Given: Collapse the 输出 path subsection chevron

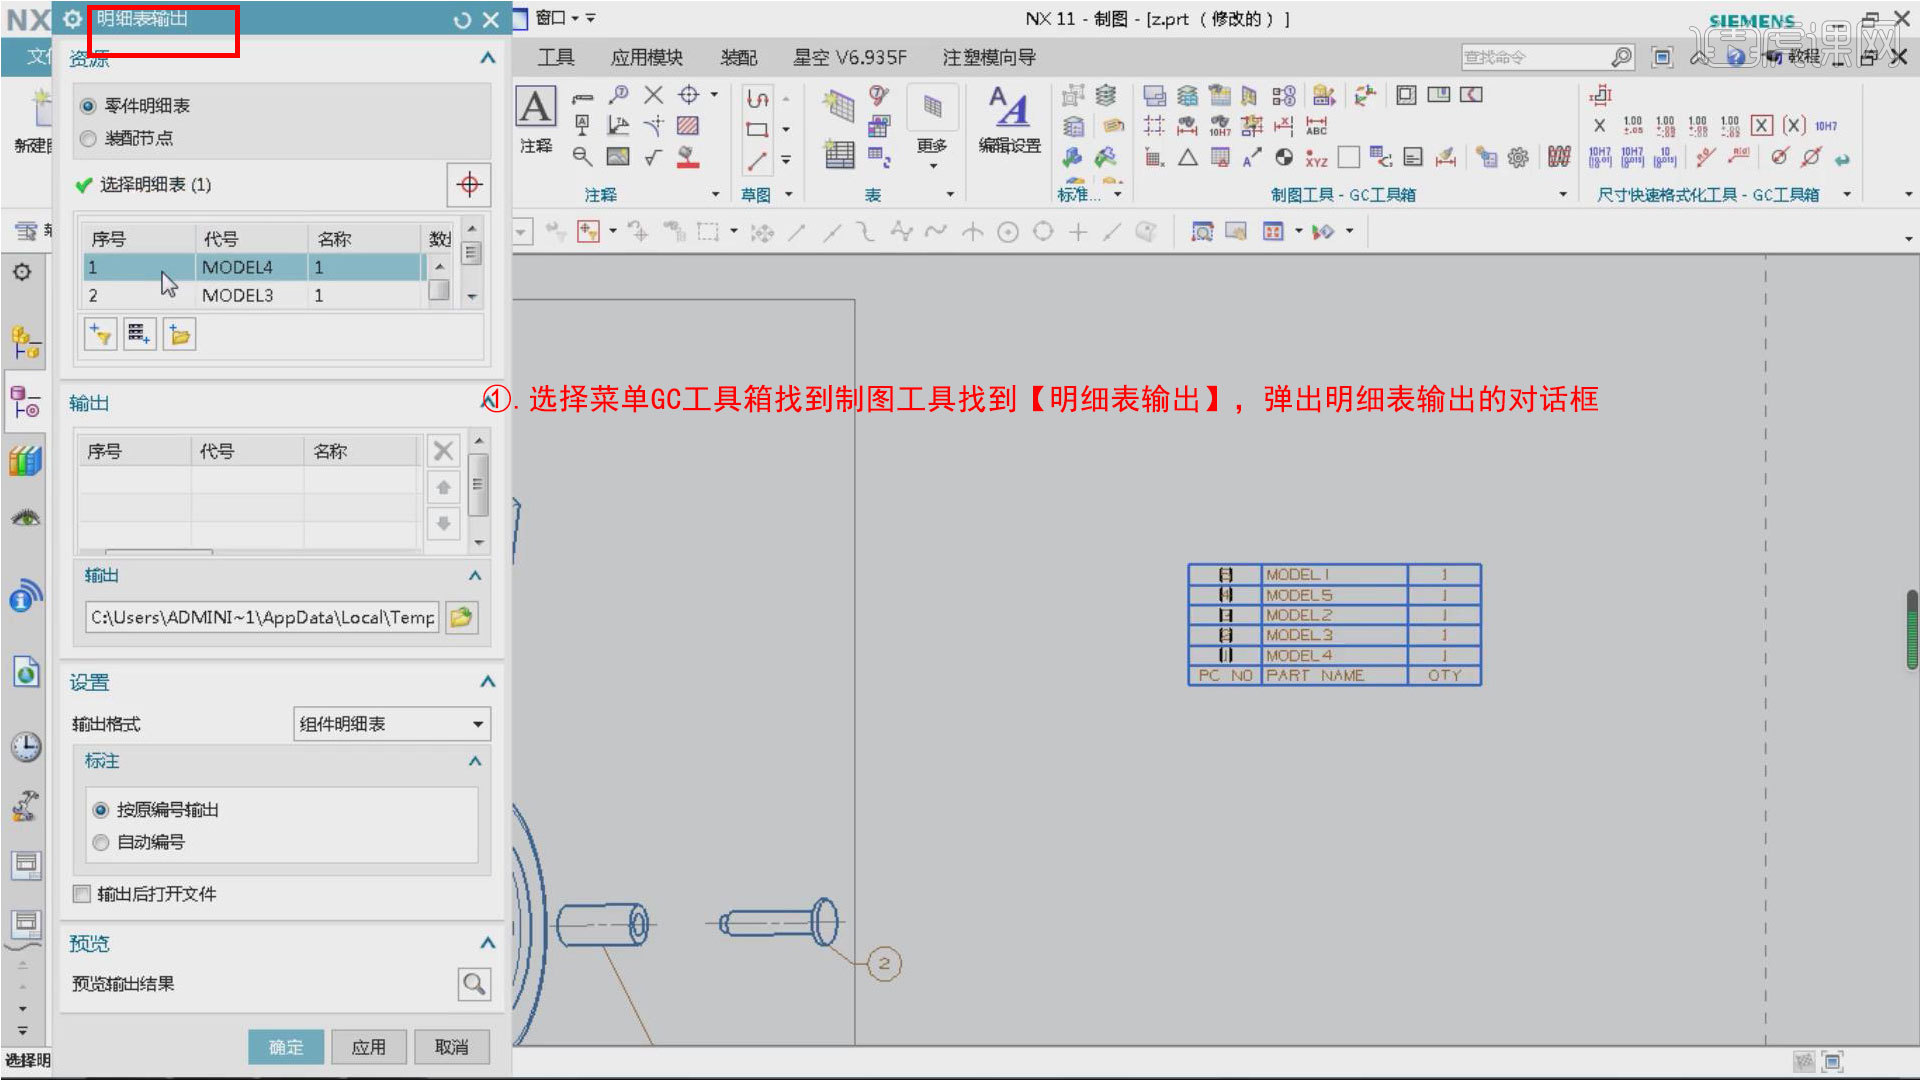Looking at the screenshot, I should coord(475,575).
